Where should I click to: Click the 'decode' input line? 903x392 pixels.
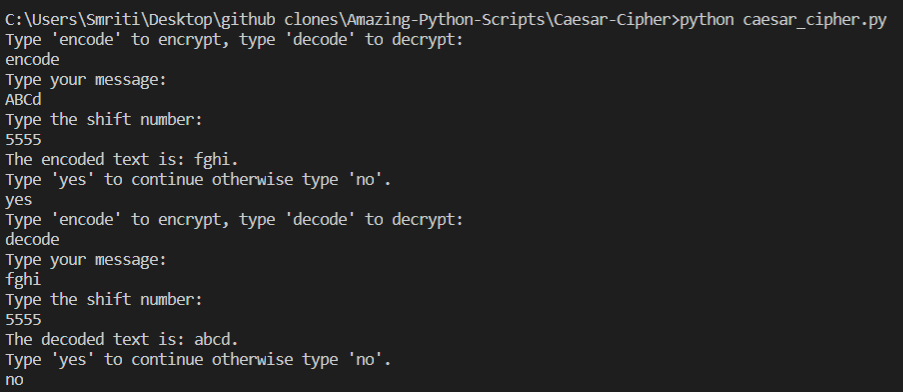[x=32, y=239]
